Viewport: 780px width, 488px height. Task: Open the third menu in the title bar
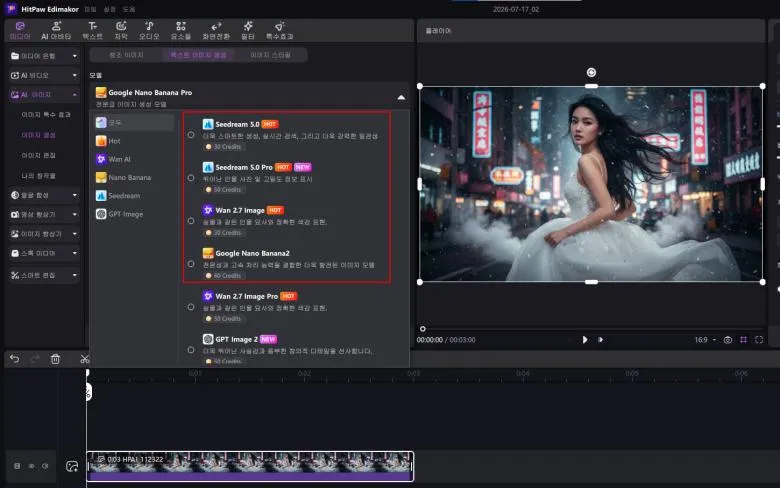tap(129, 9)
